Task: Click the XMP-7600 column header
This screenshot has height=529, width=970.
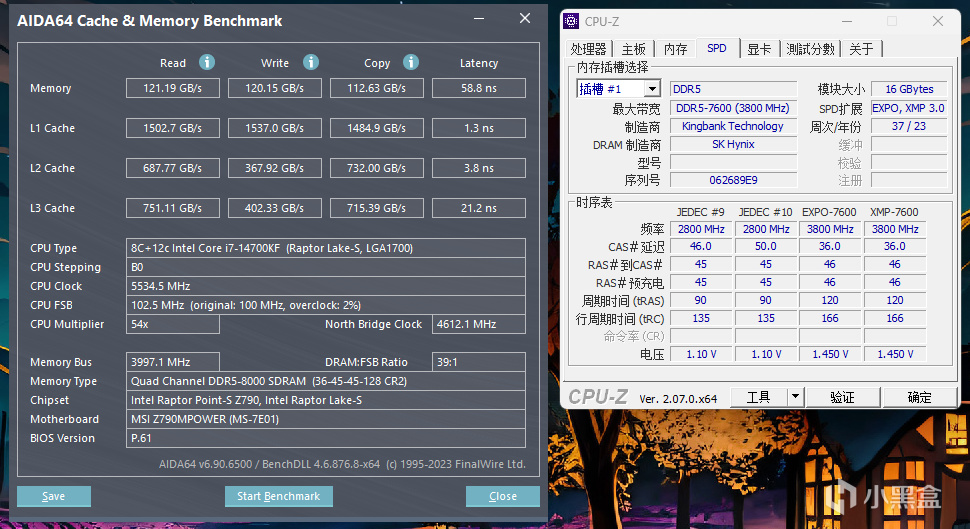Action: (895, 212)
